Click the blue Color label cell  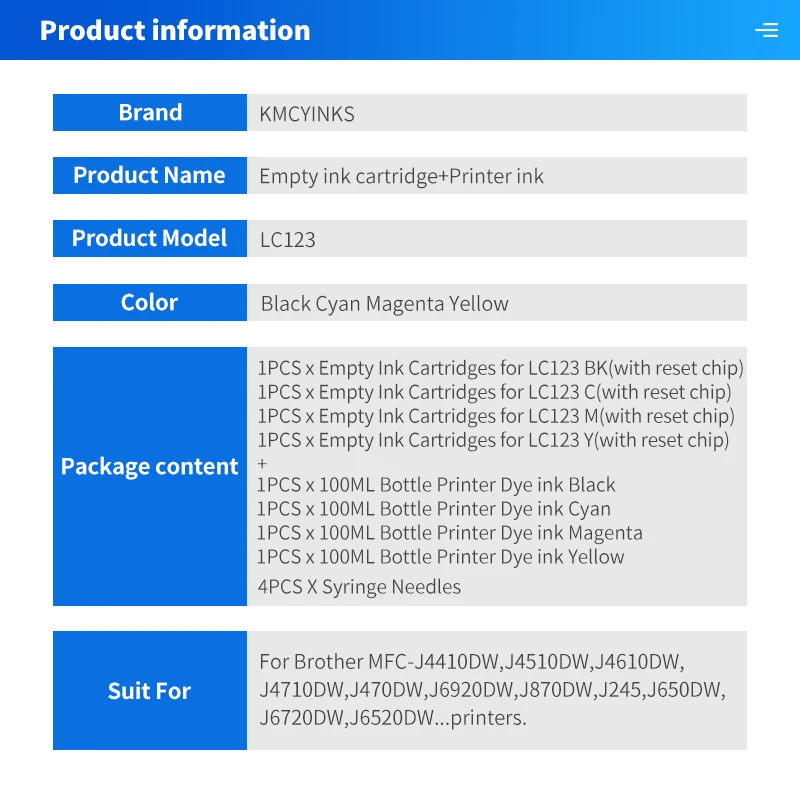point(150,302)
